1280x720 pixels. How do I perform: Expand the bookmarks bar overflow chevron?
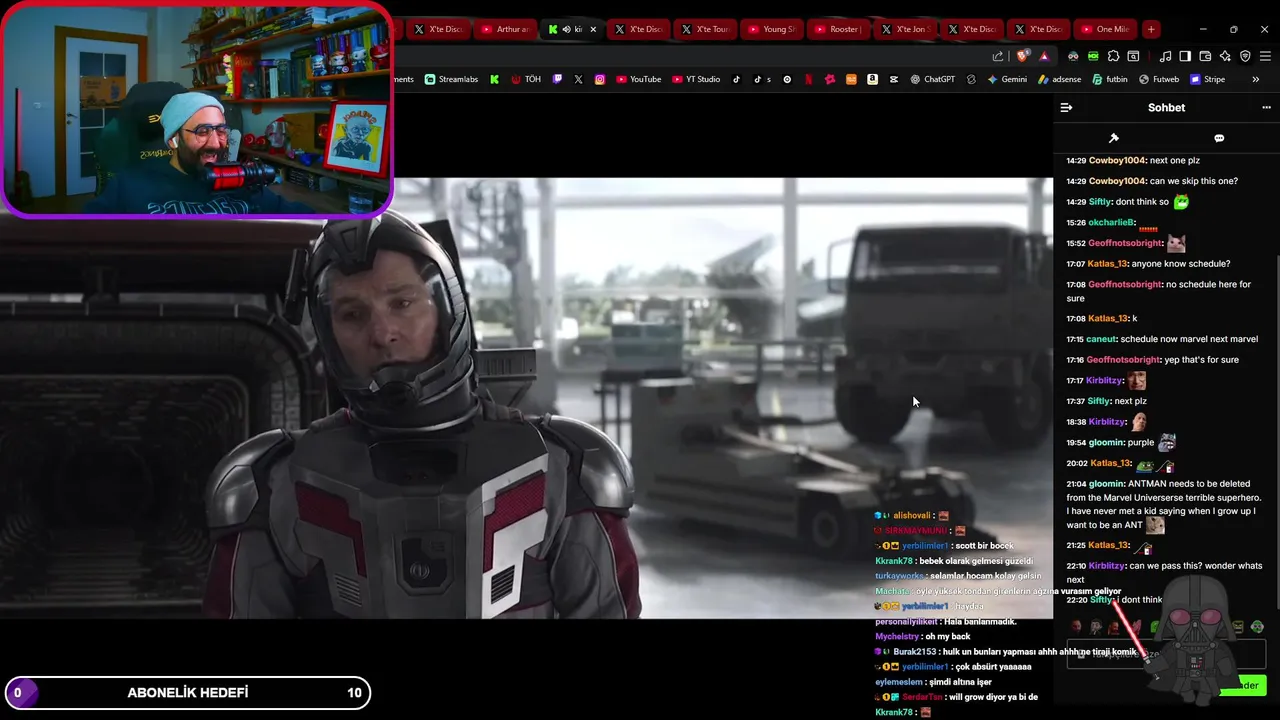pos(1256,79)
